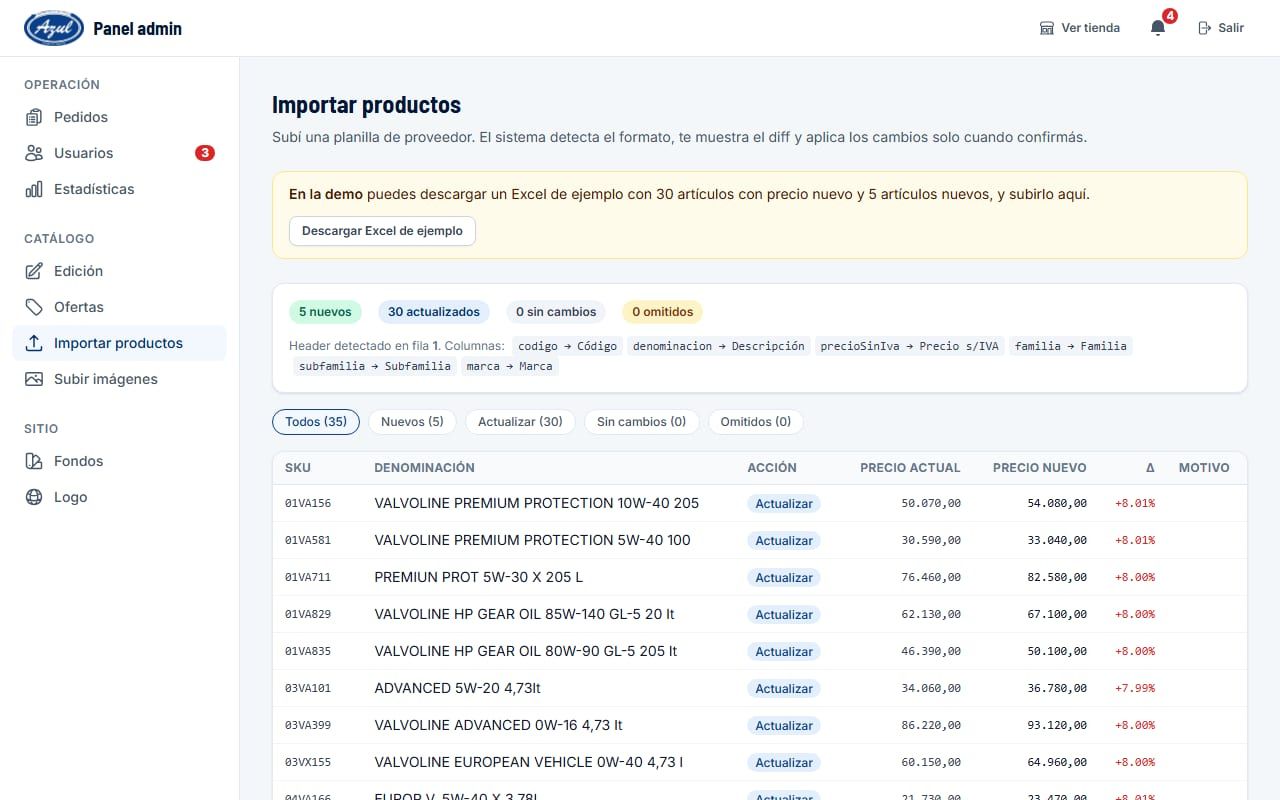Image resolution: width=1280 pixels, height=800 pixels.
Task: Click the Ver tienda link
Action: click(x=1080, y=28)
